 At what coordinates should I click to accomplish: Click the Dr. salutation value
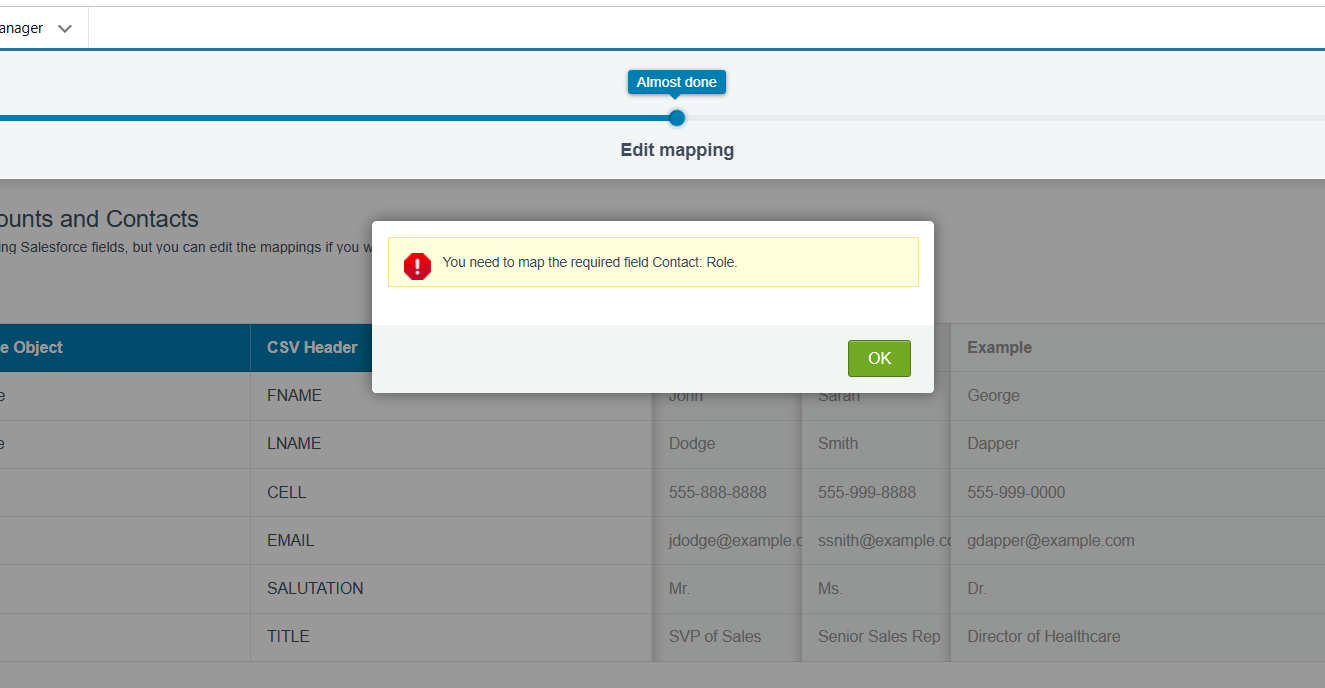[x=977, y=588]
